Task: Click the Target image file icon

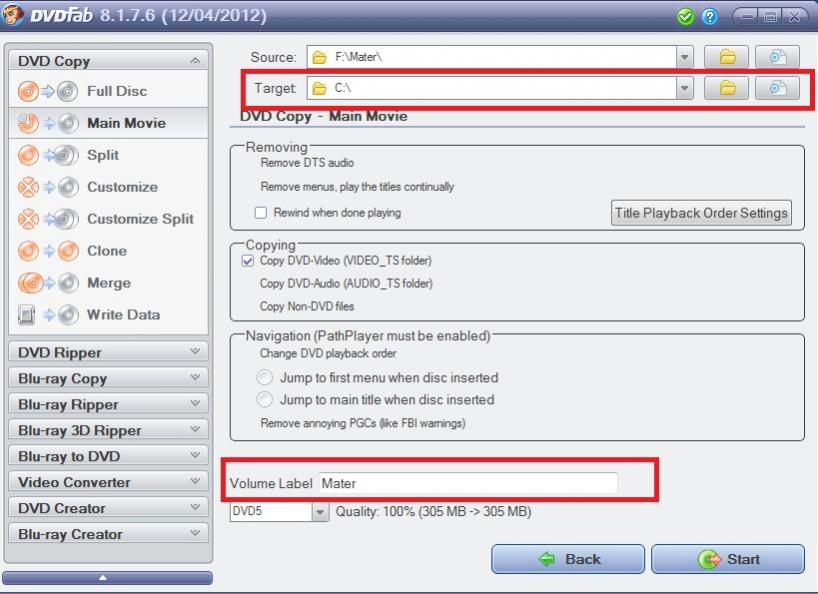Action: click(x=777, y=88)
